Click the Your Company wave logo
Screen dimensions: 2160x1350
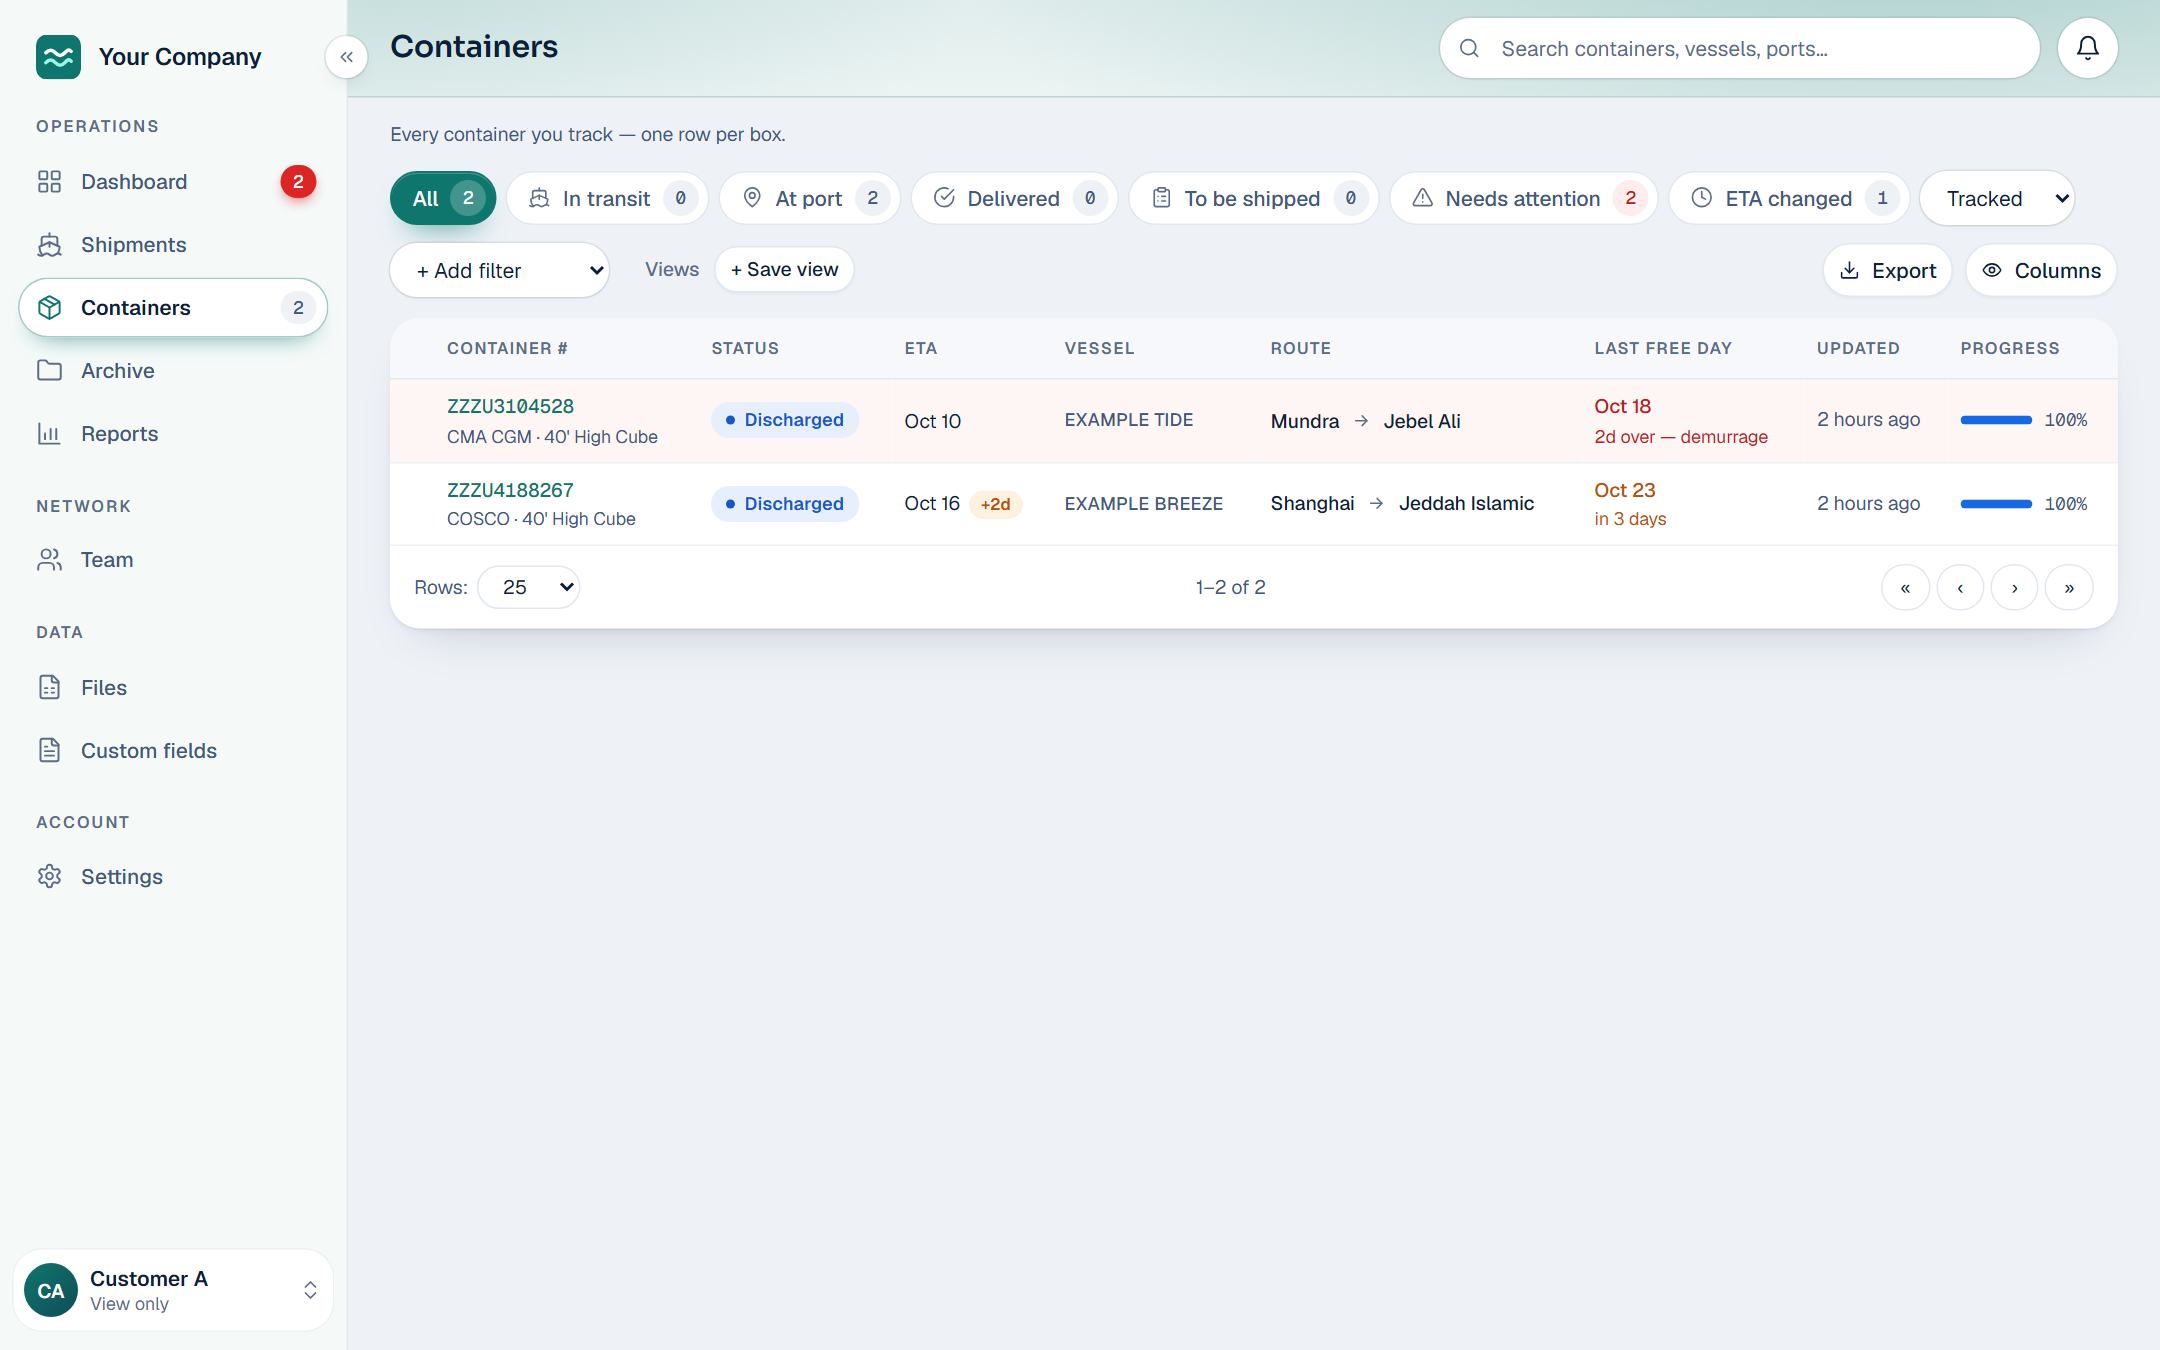[58, 57]
